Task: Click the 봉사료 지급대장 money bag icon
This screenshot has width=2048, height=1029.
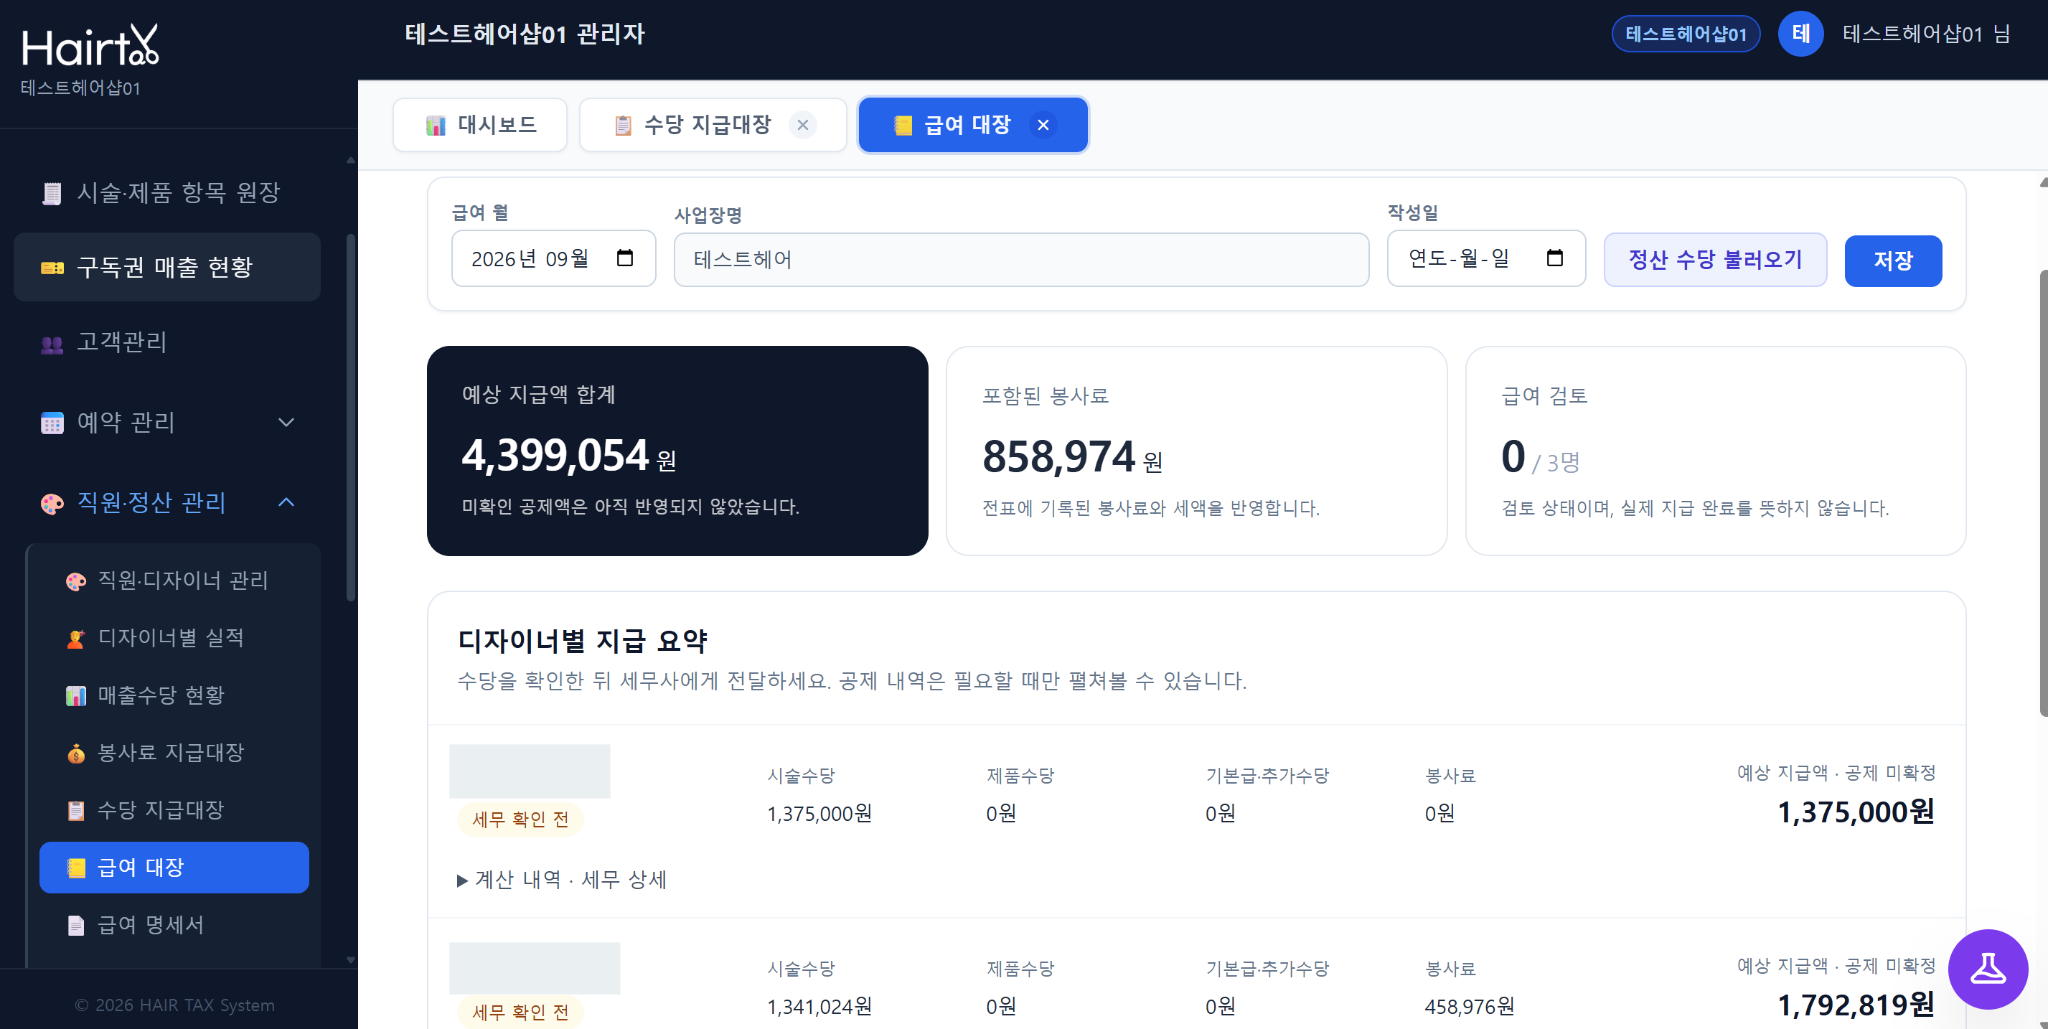Action: [76, 753]
